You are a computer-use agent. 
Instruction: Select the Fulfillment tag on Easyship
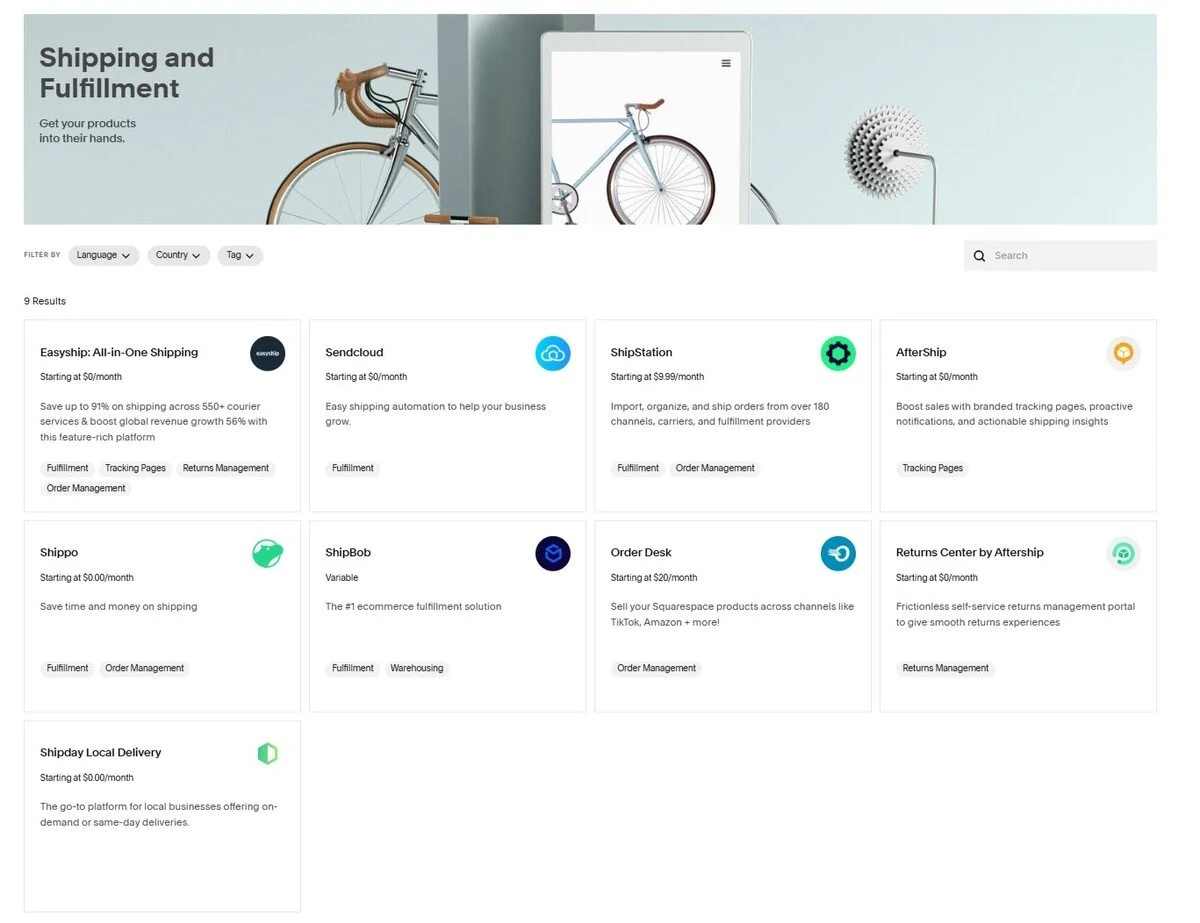66,467
